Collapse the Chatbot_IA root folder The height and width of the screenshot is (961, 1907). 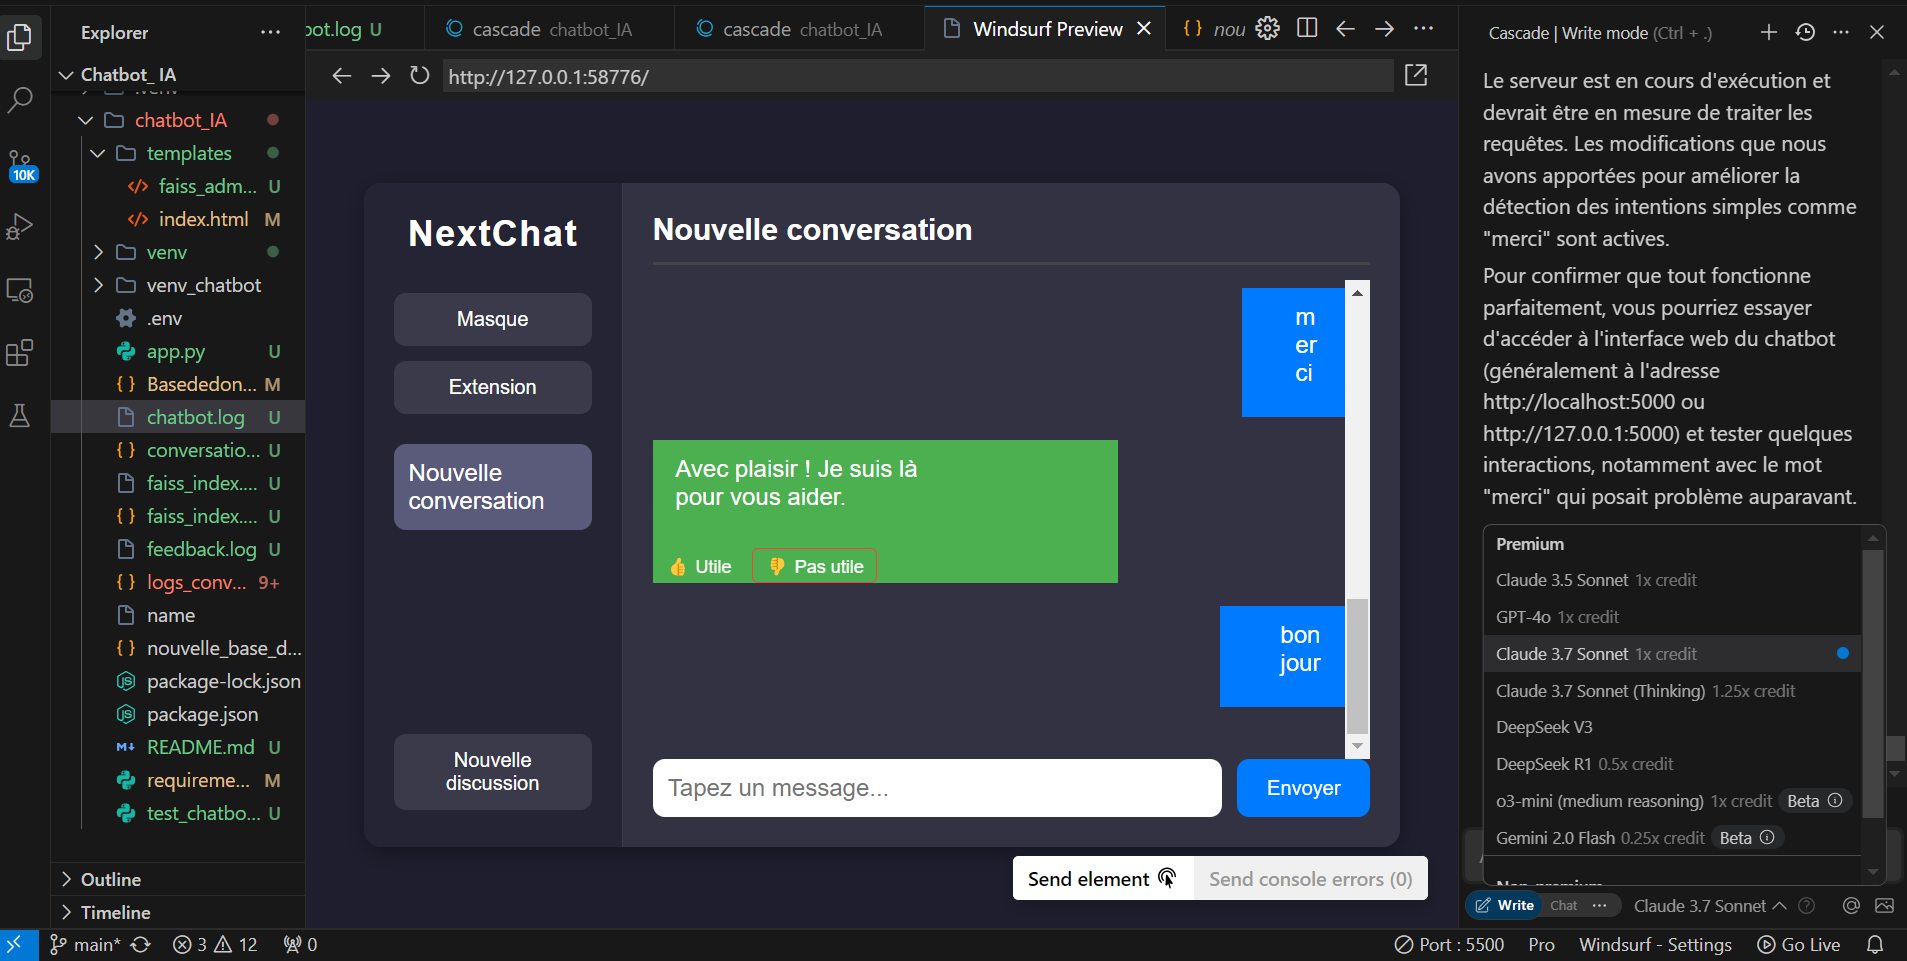(x=66, y=75)
